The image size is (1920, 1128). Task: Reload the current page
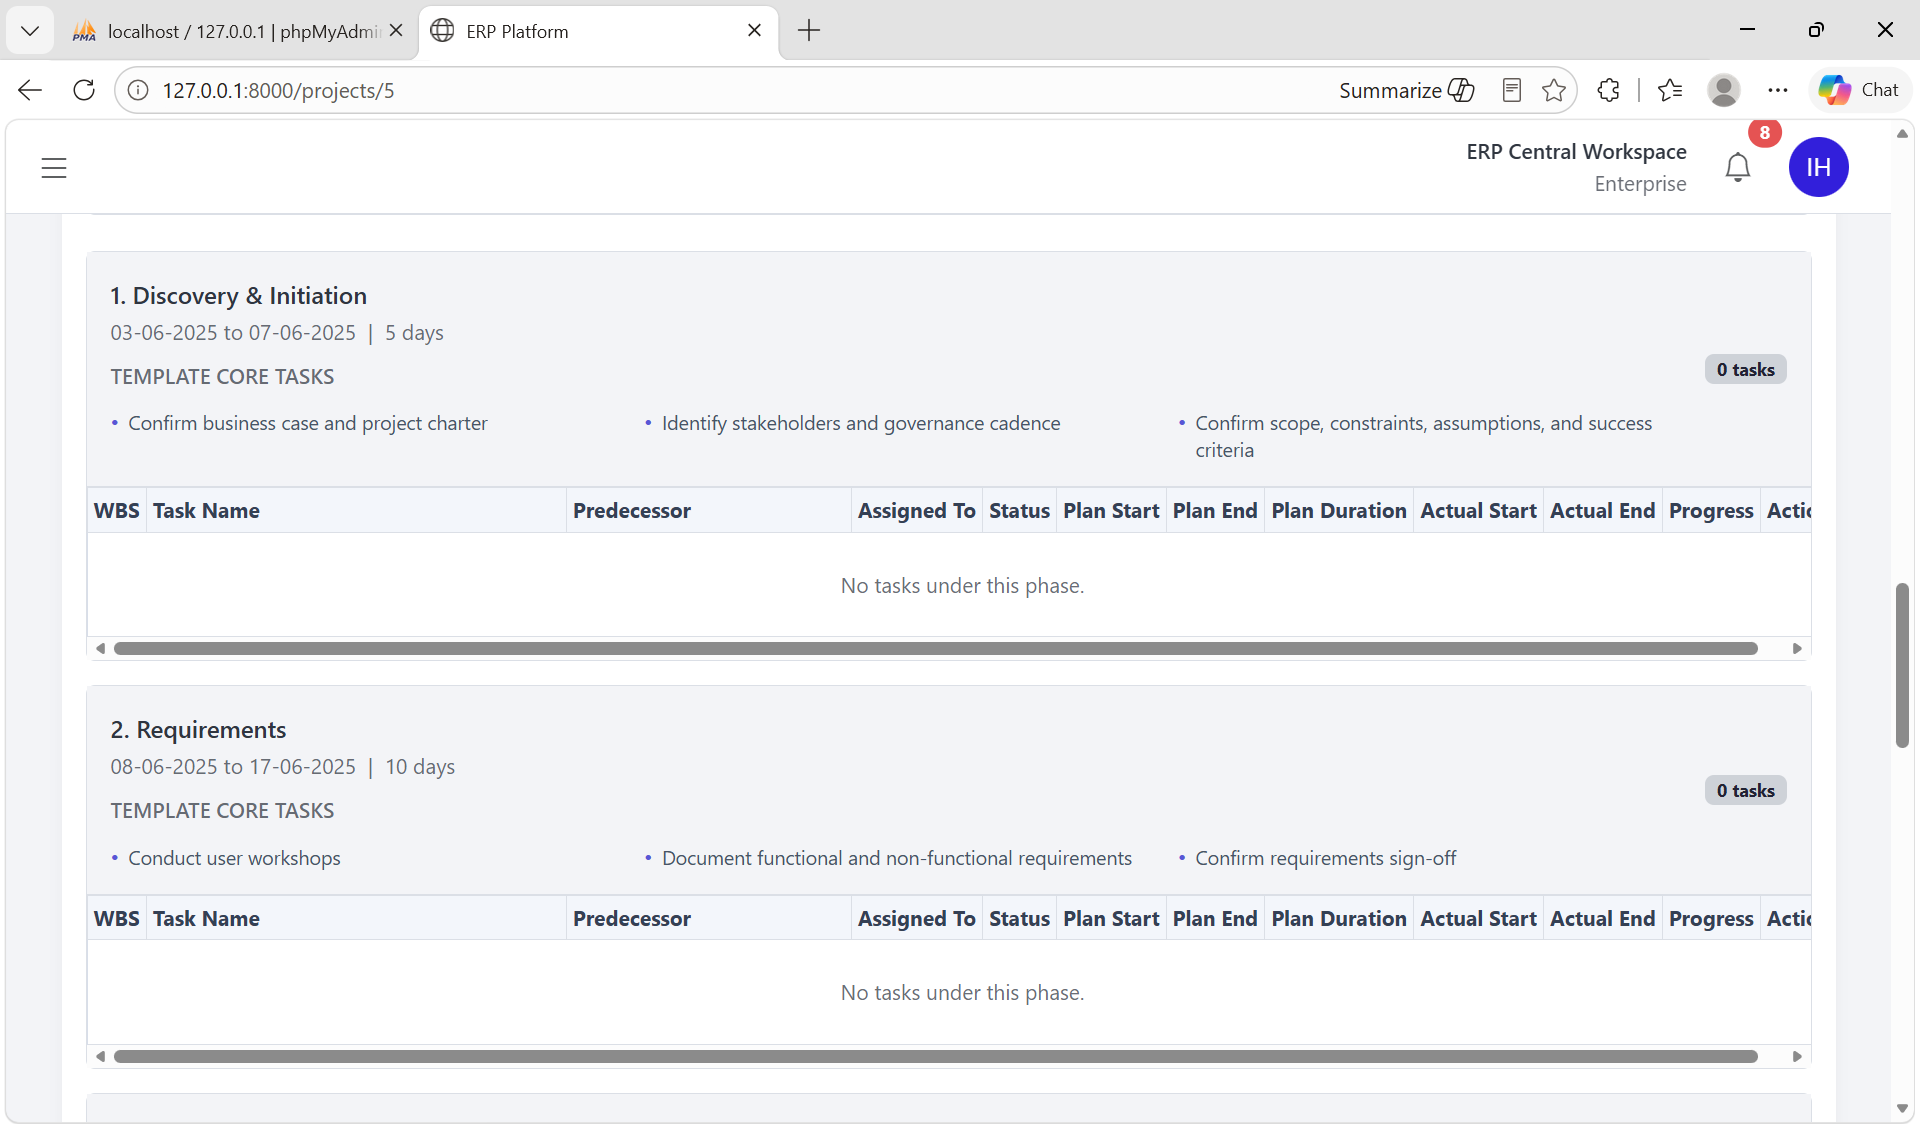[x=84, y=90]
